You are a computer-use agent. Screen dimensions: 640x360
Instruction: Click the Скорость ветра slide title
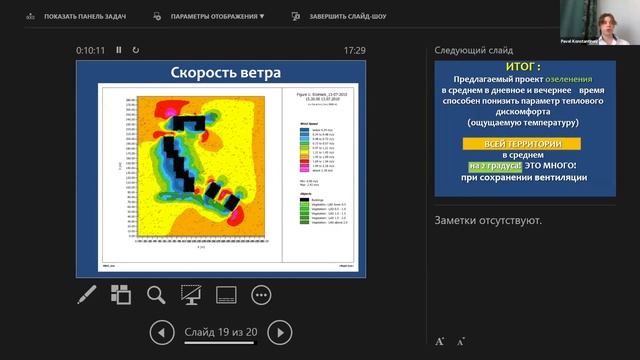(226, 73)
